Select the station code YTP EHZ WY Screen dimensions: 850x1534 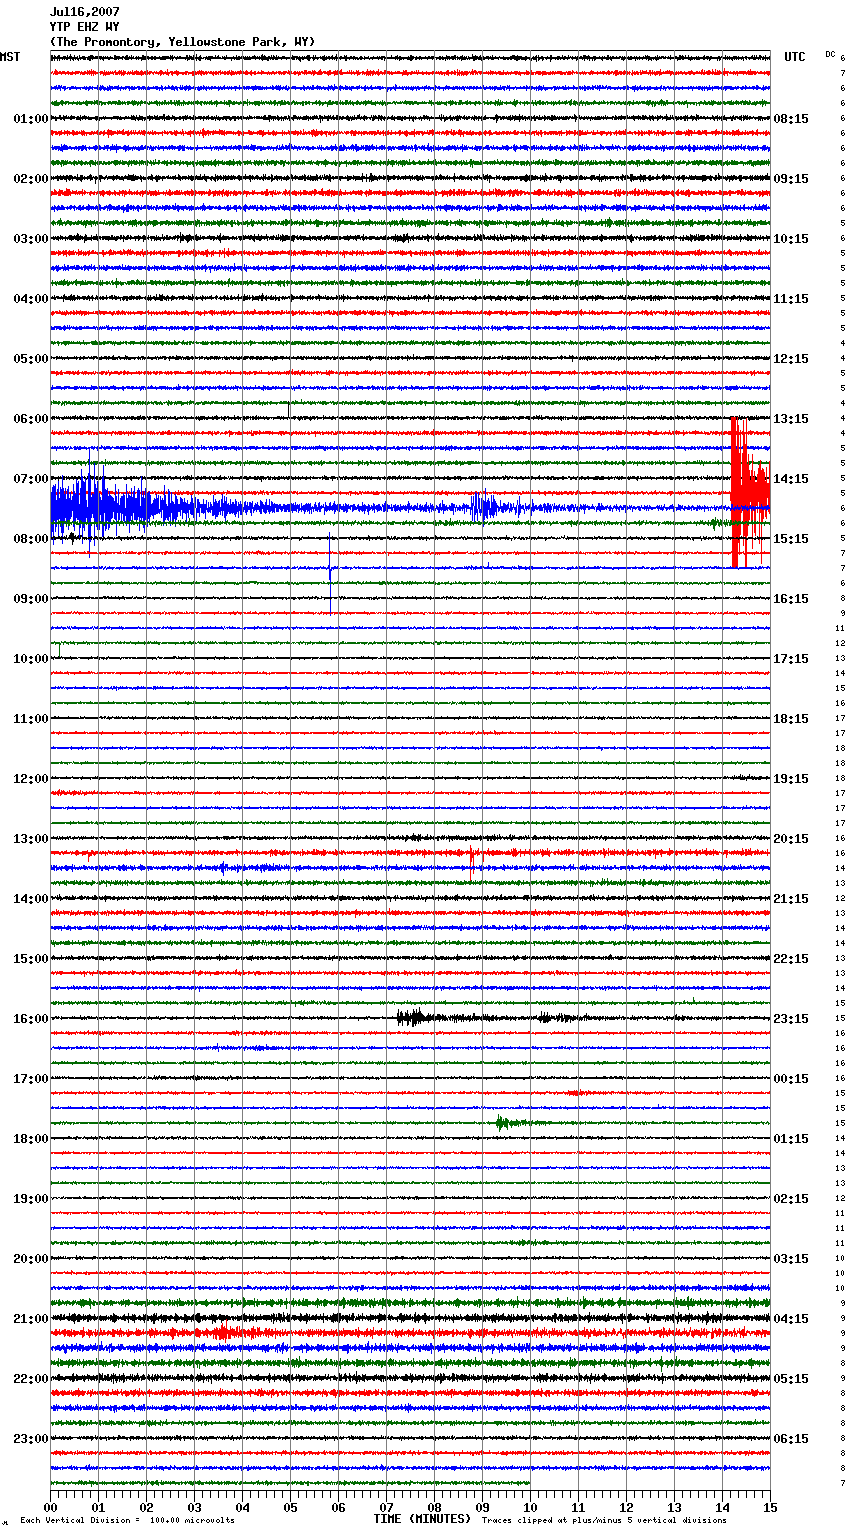pos(85,27)
